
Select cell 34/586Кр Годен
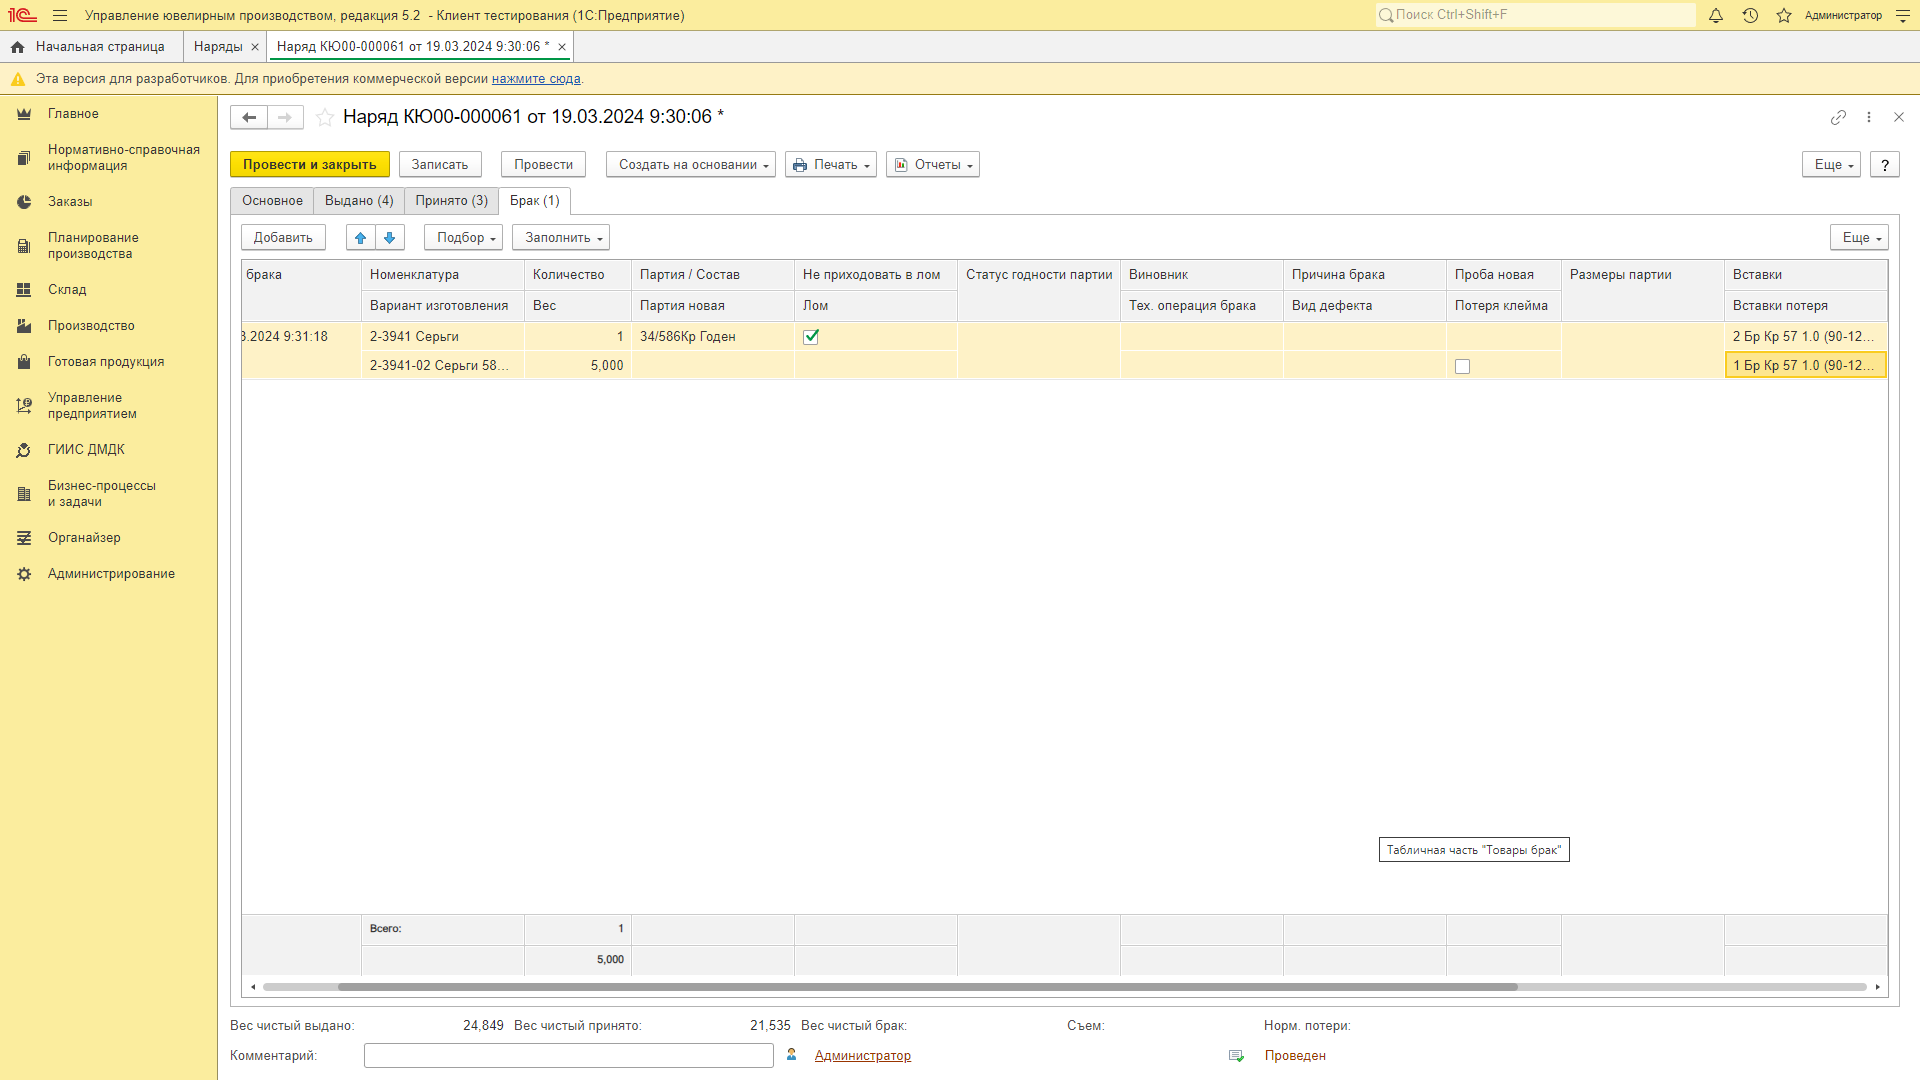[x=713, y=337]
